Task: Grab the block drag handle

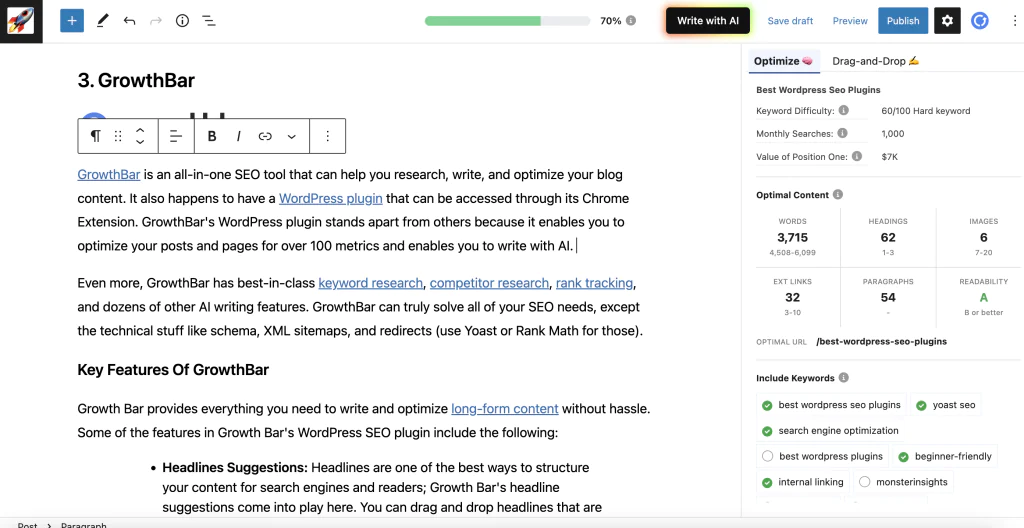Action: (x=118, y=136)
